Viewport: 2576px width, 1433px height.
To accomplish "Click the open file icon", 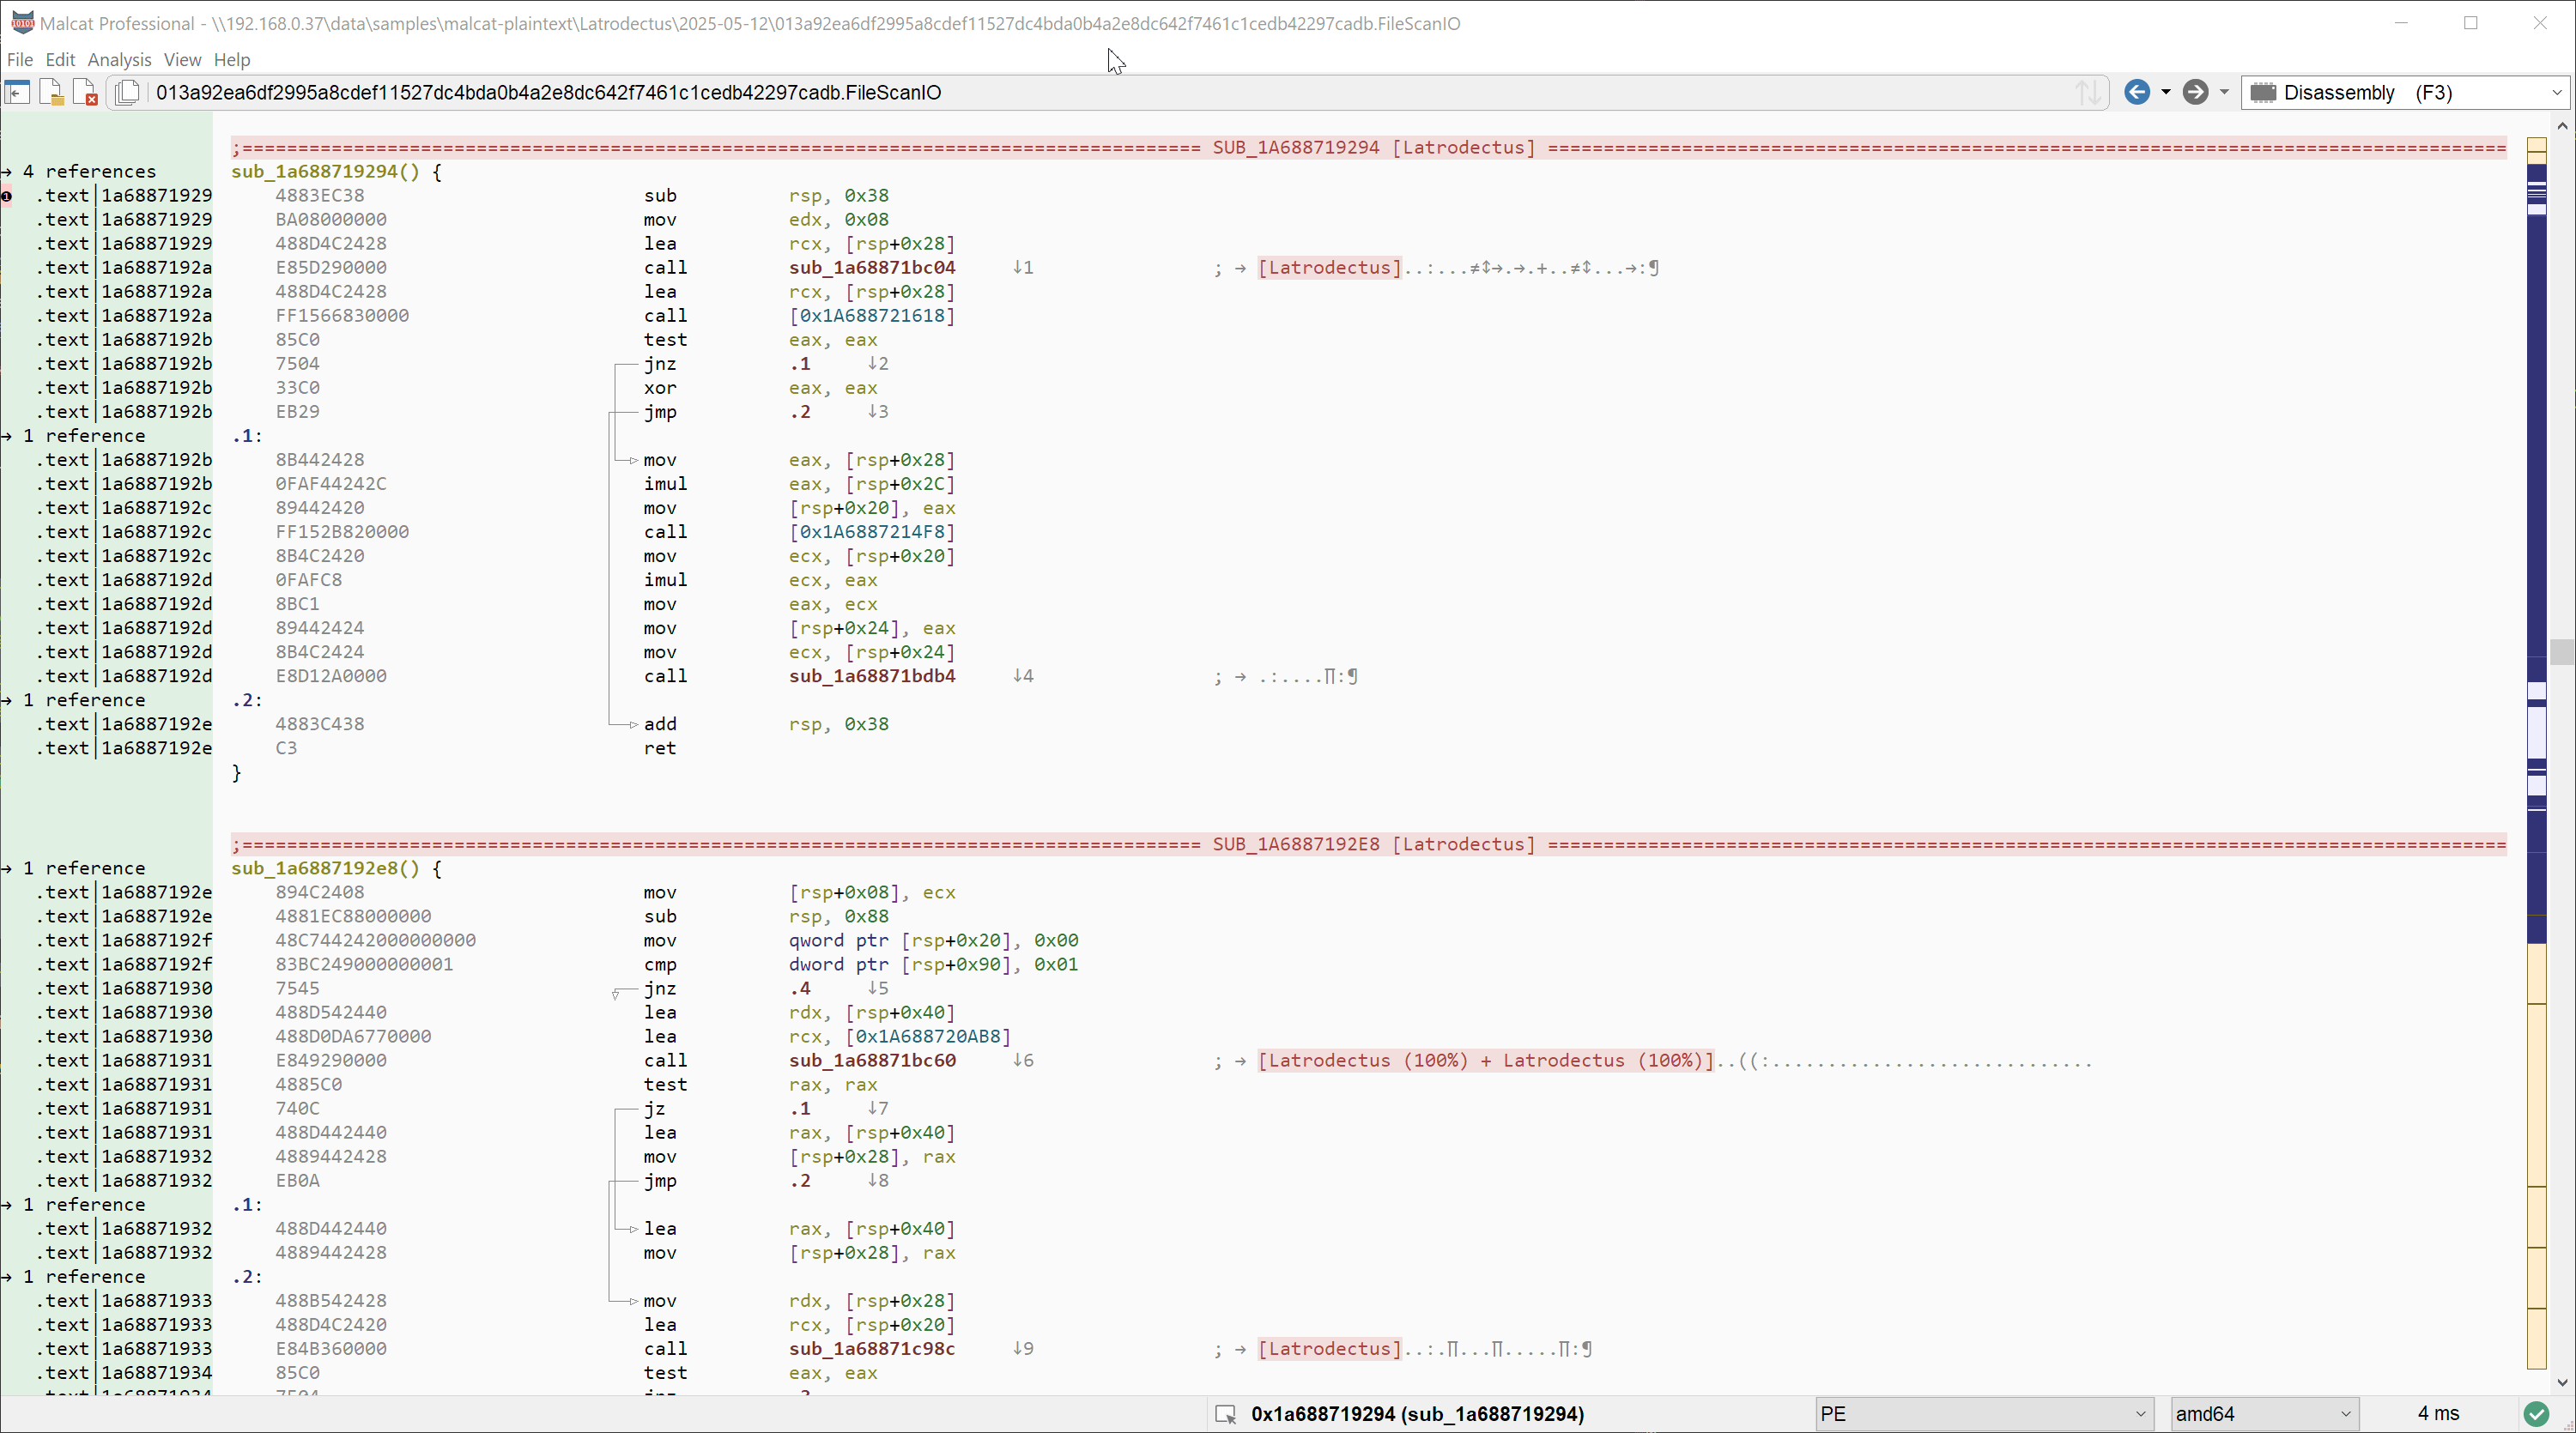I will point(50,92).
